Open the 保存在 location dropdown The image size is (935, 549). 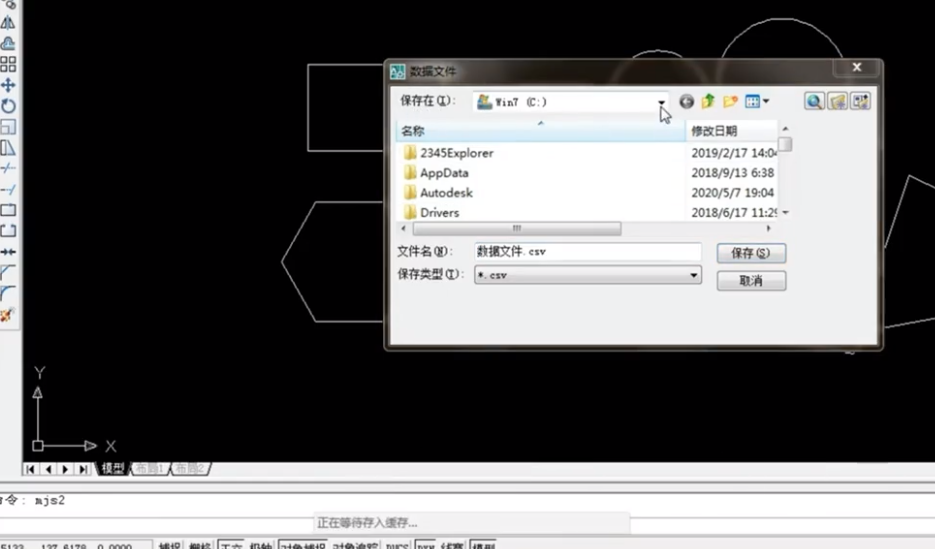click(661, 102)
